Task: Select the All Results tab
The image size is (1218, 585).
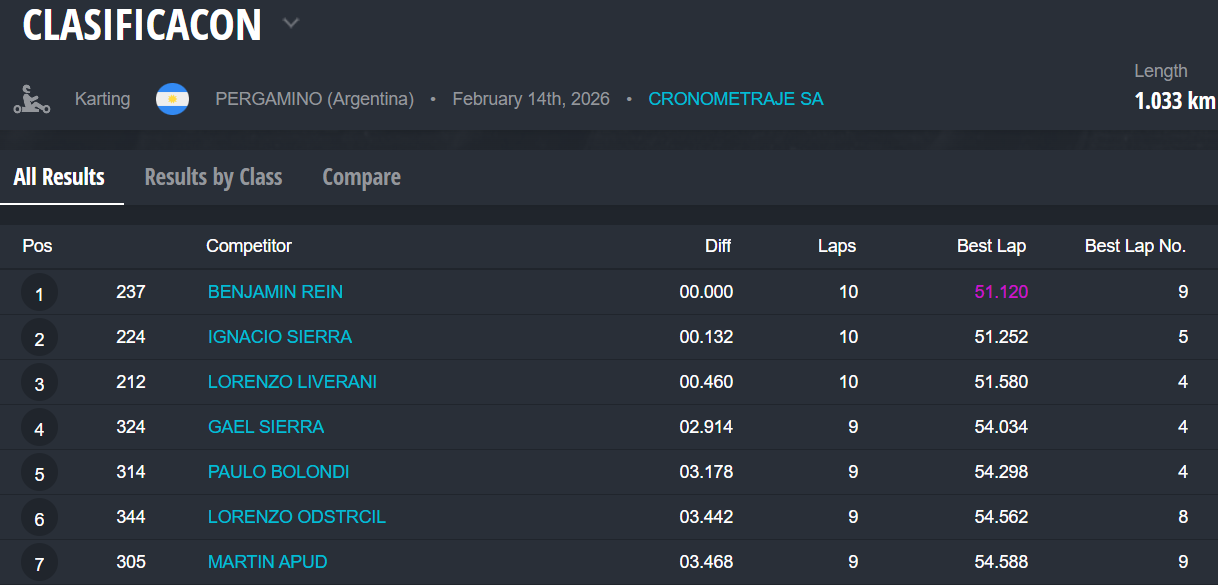Action: pos(59,177)
